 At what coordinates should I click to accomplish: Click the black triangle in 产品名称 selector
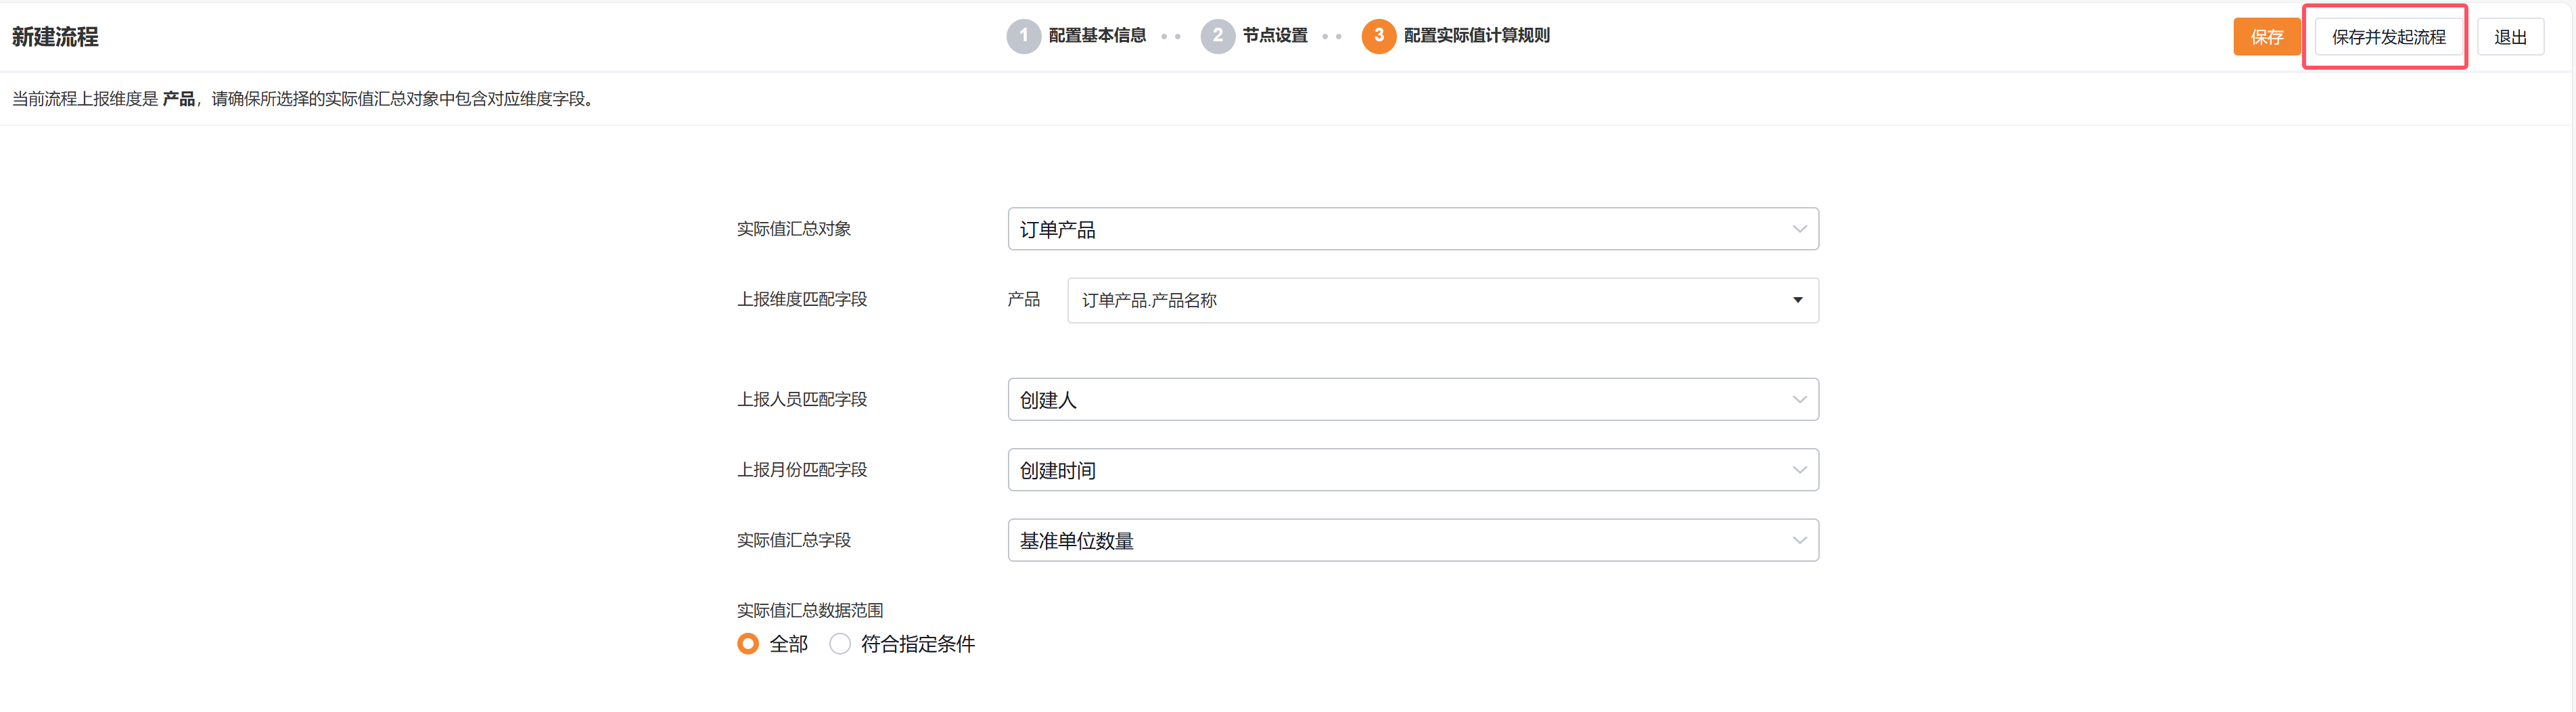tap(1797, 300)
